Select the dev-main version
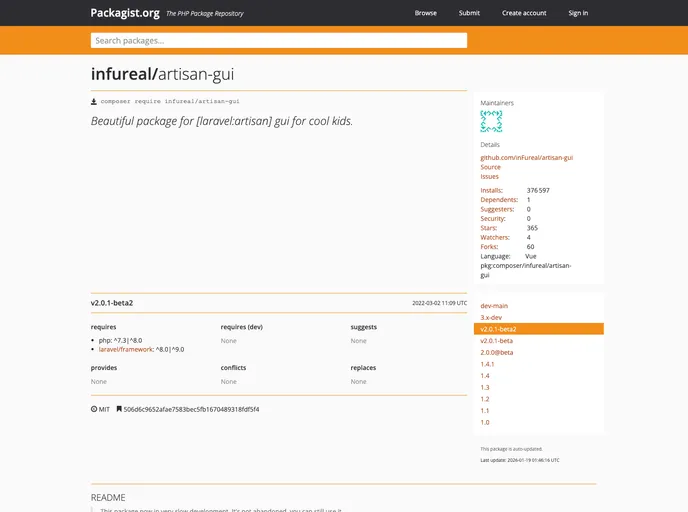Viewport: 688px width, 512px height. click(494, 306)
